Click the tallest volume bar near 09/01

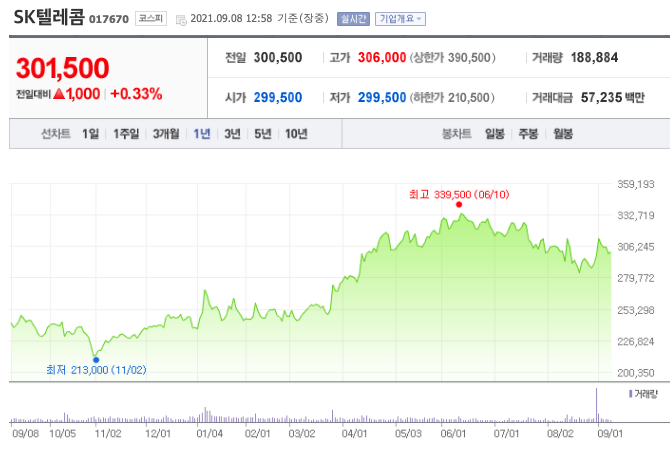pos(597,405)
